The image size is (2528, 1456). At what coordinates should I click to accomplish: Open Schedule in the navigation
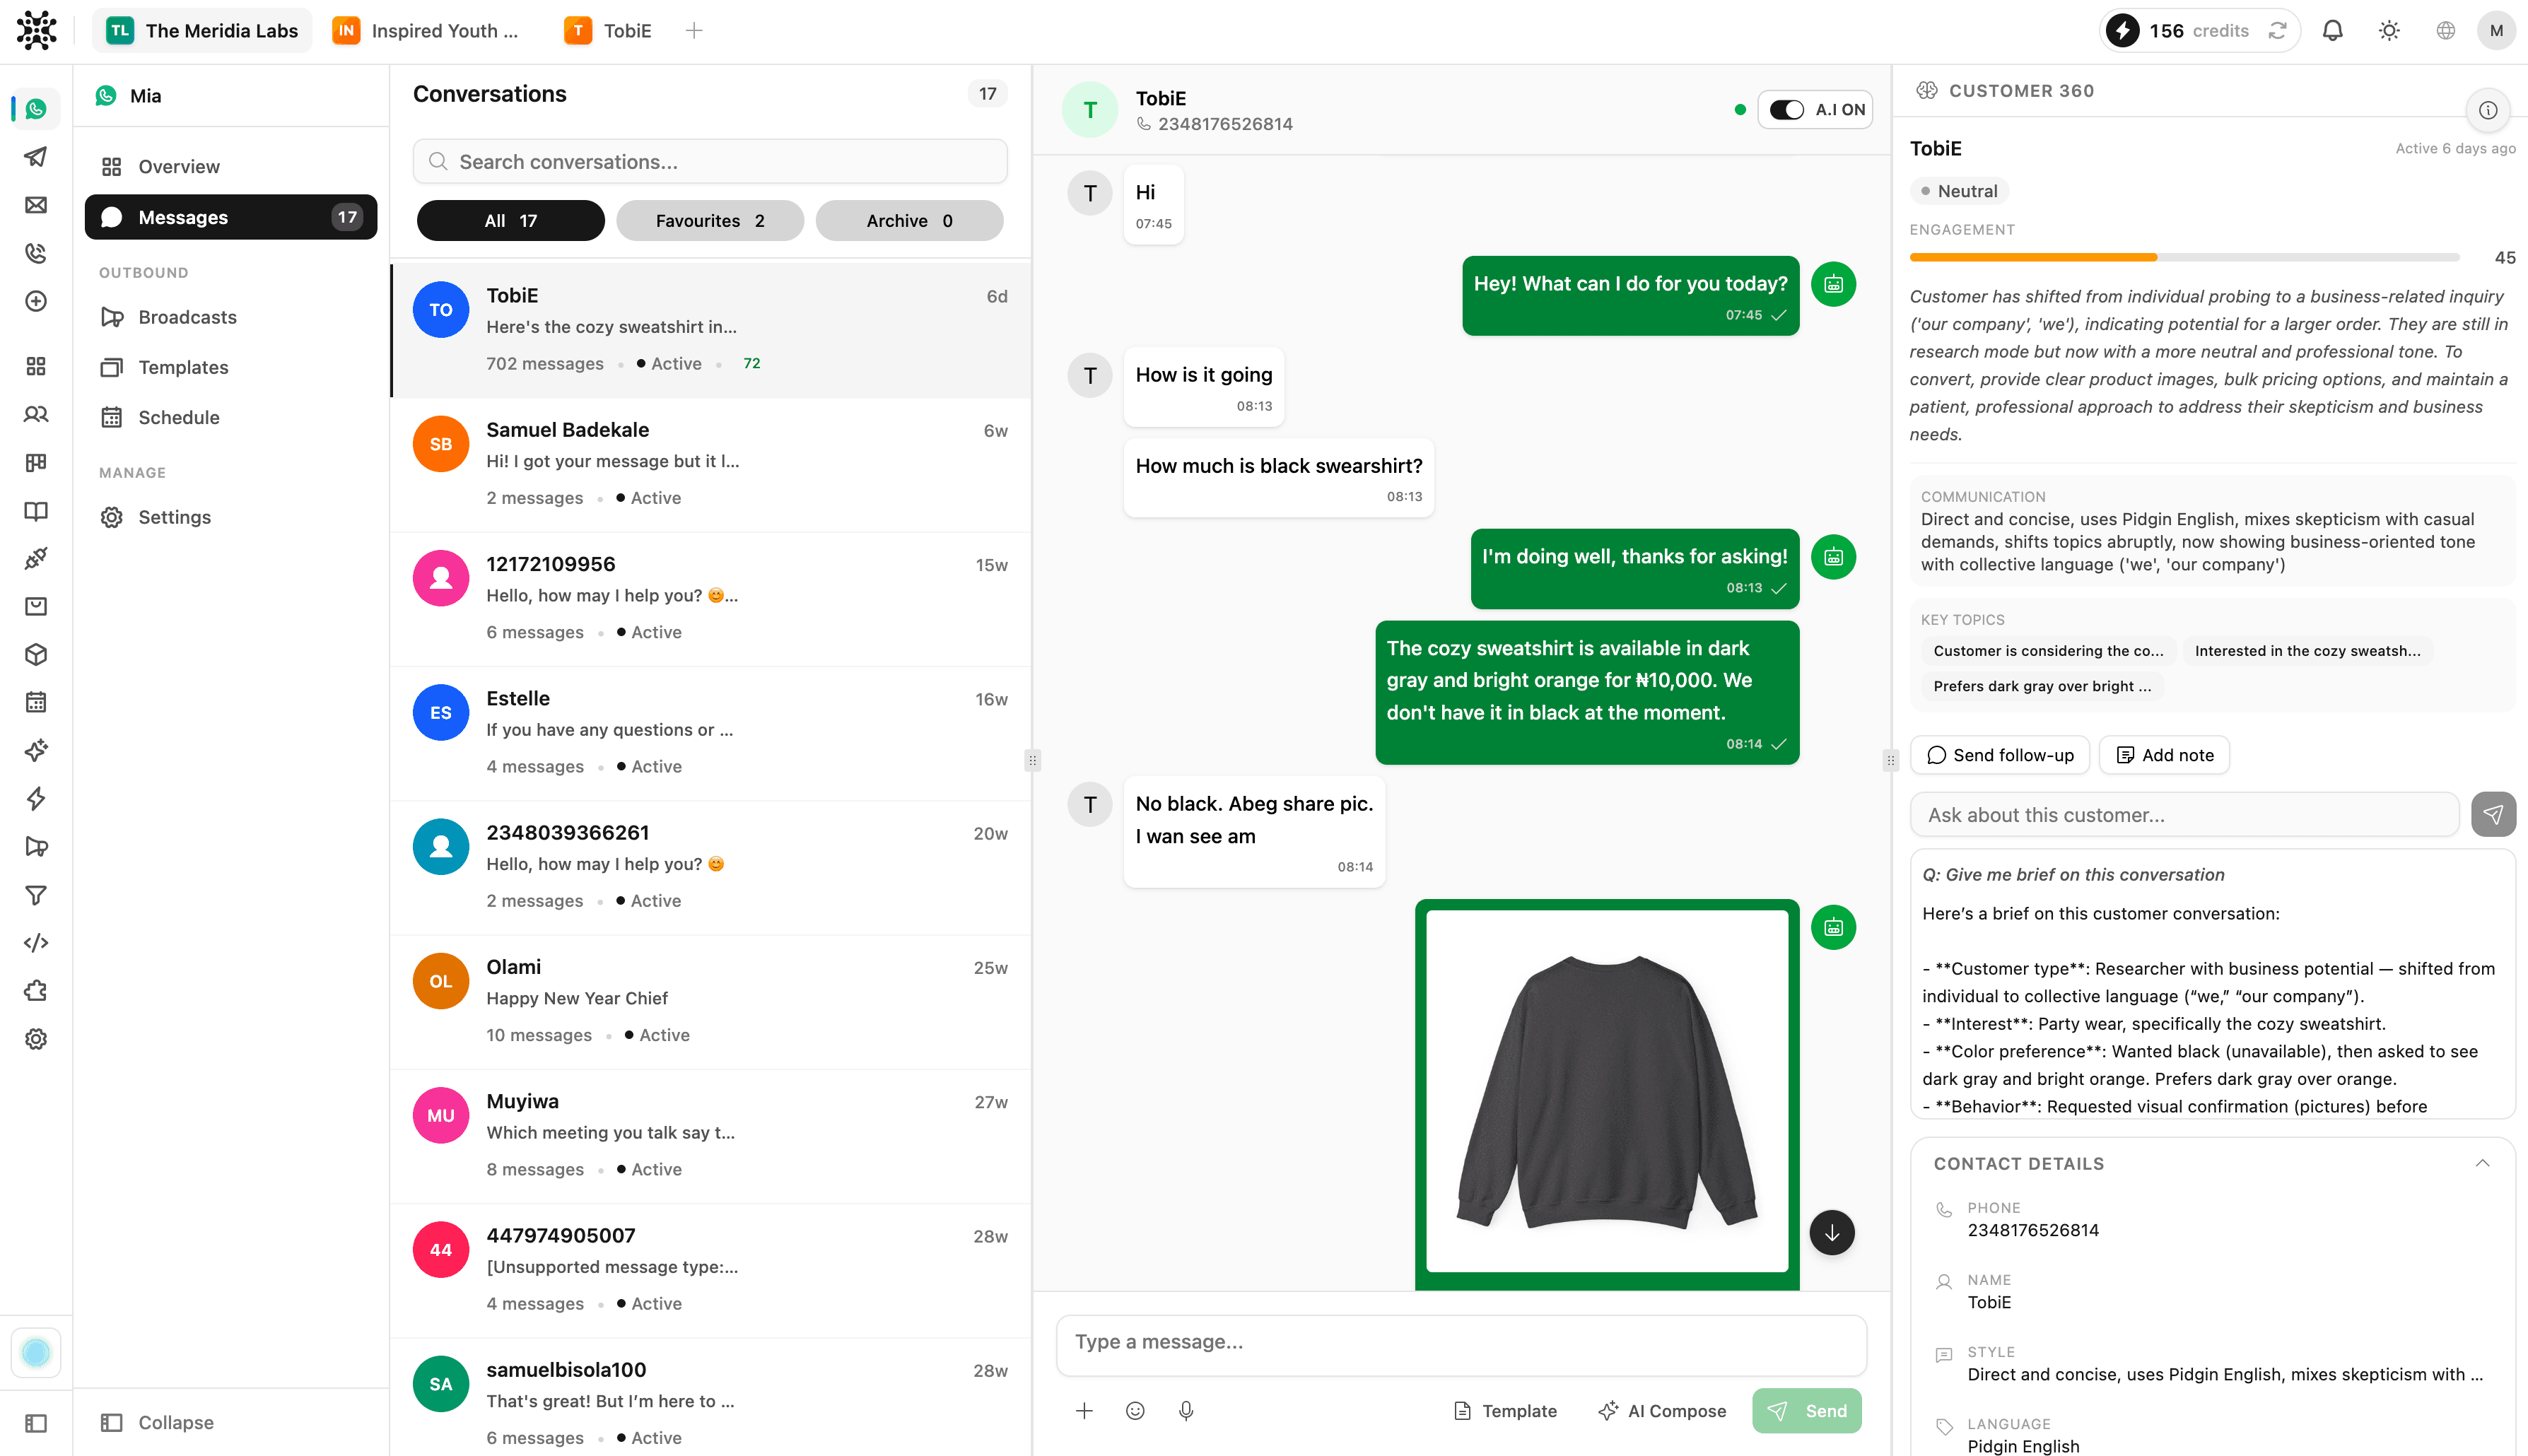tap(231, 417)
